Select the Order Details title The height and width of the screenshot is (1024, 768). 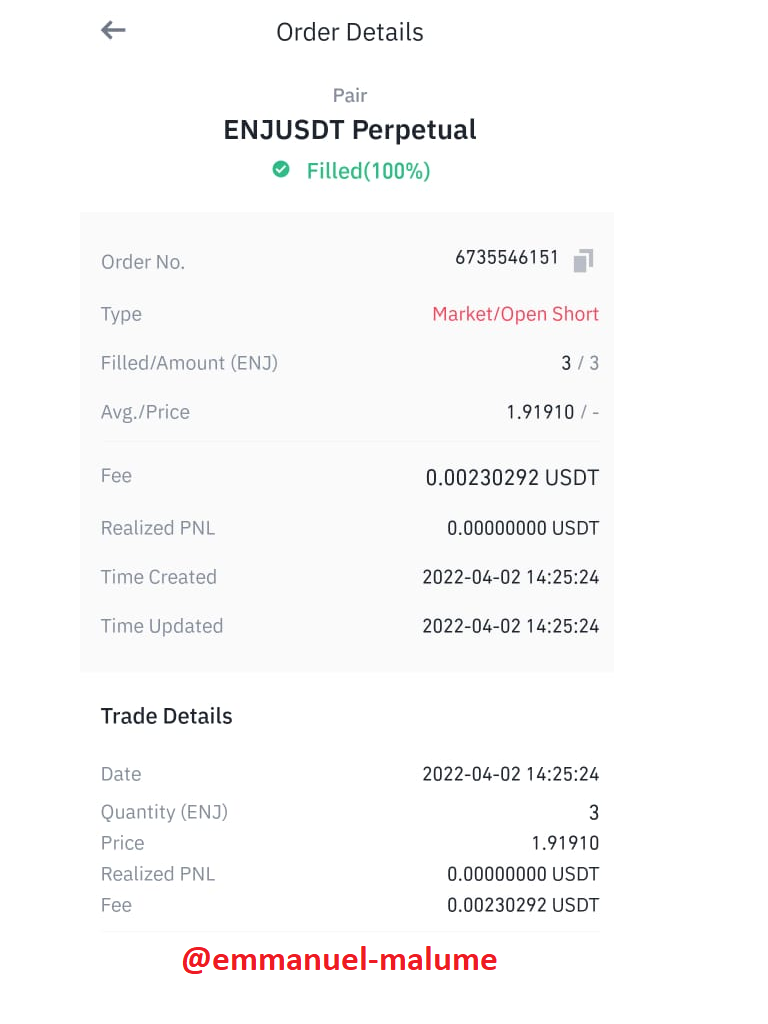349,32
